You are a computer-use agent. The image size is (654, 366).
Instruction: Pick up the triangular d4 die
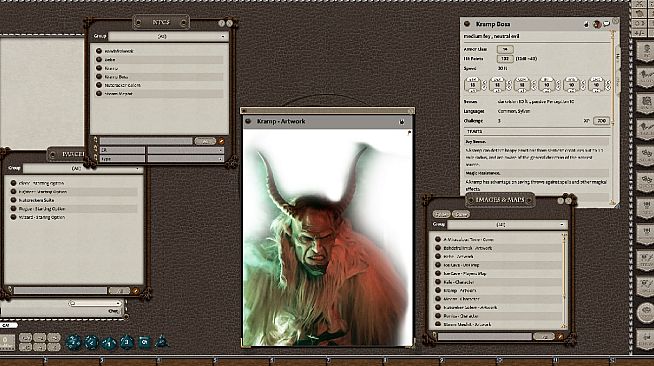pos(162,342)
